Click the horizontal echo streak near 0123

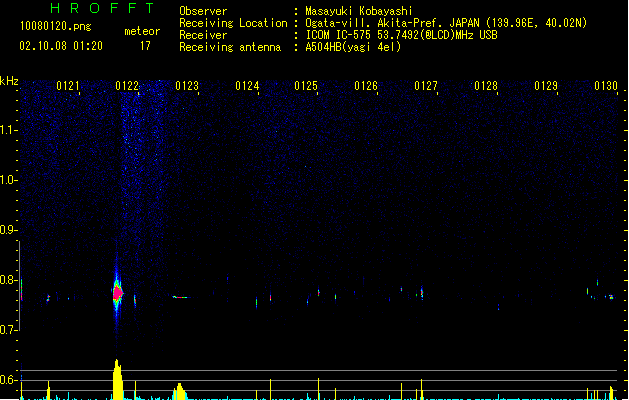[x=181, y=297]
